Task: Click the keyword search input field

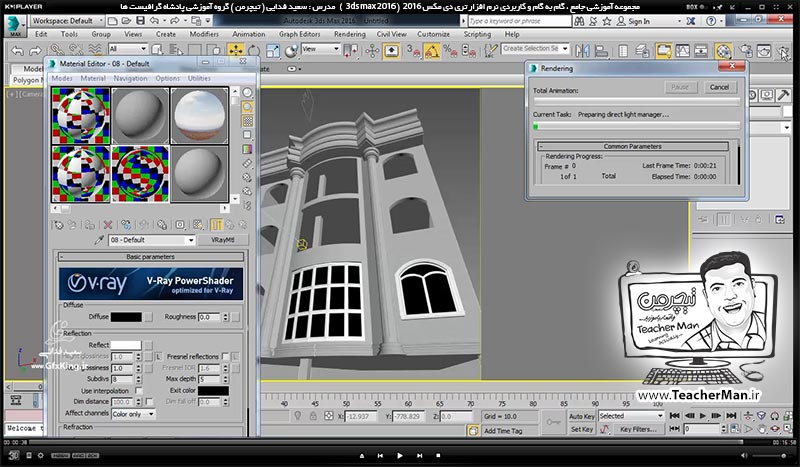Action: 519,21
